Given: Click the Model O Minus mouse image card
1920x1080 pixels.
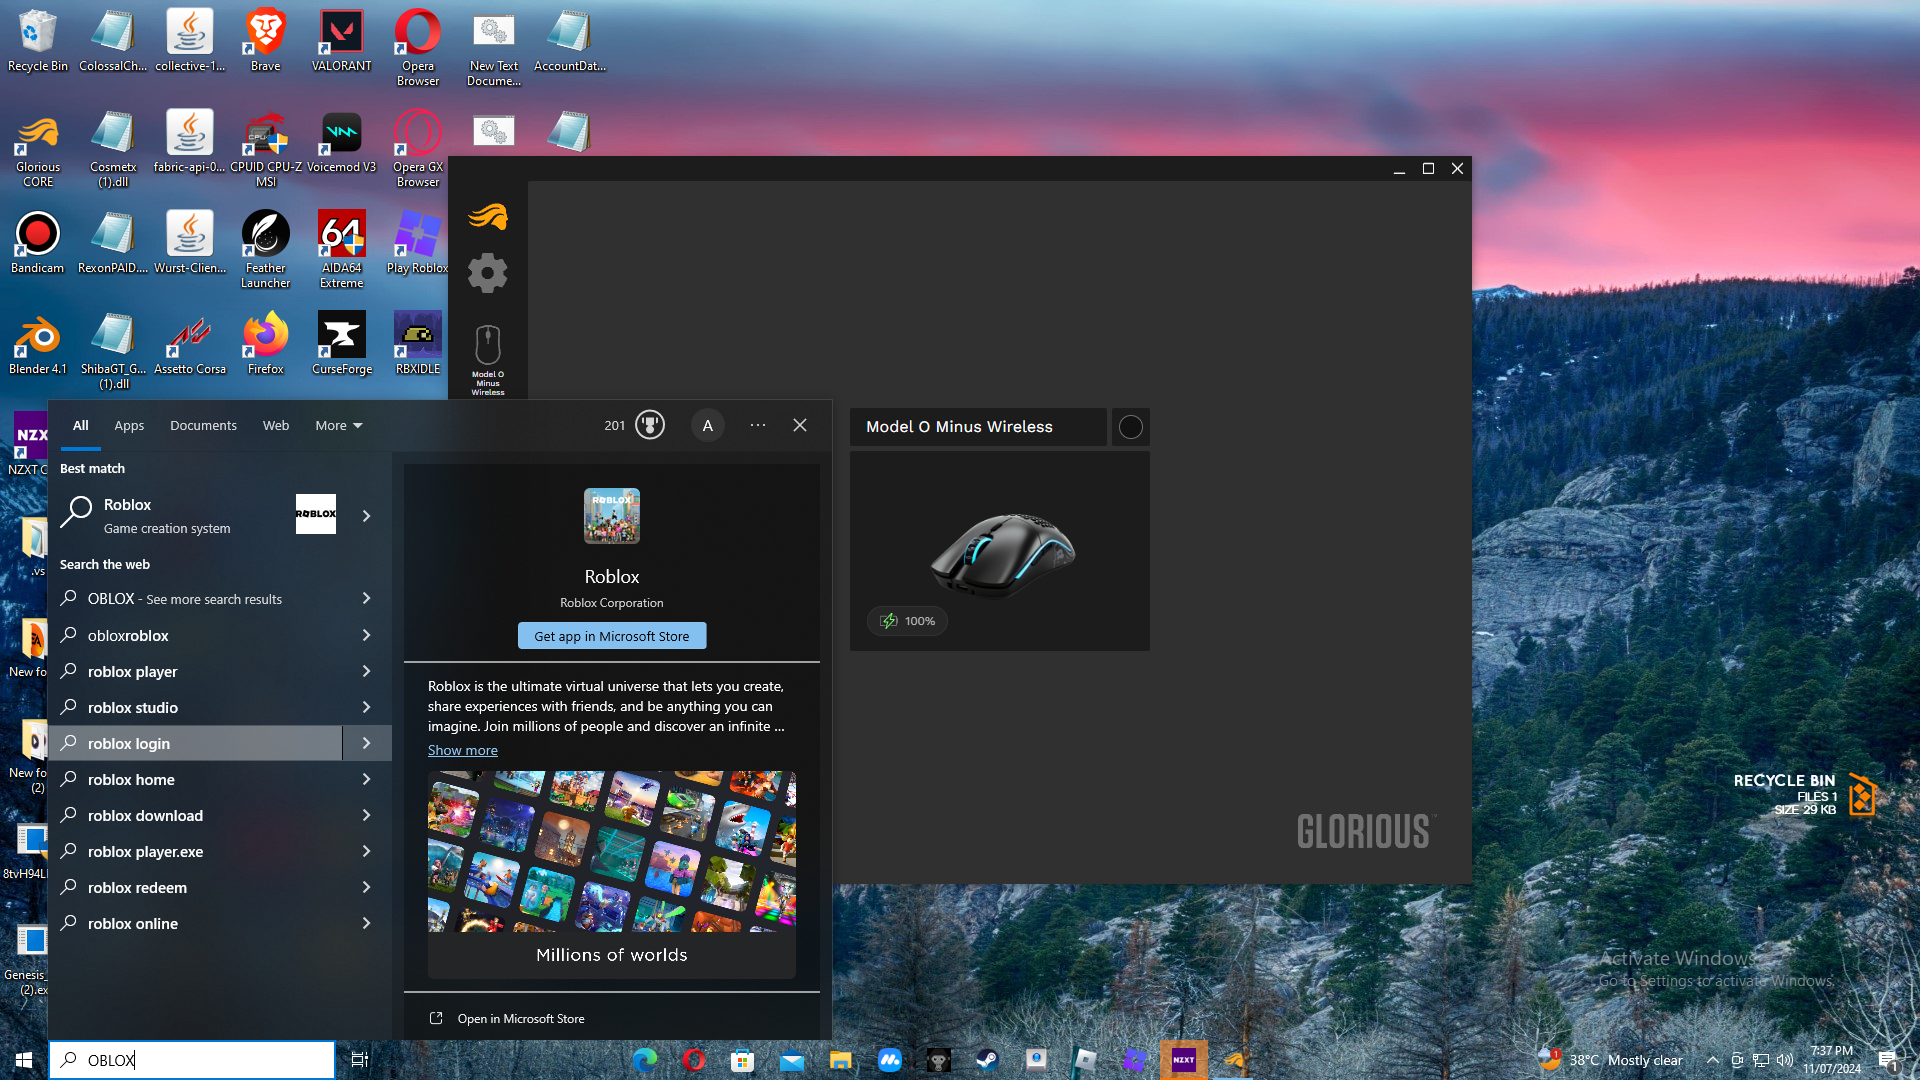Looking at the screenshot, I should 1000,551.
